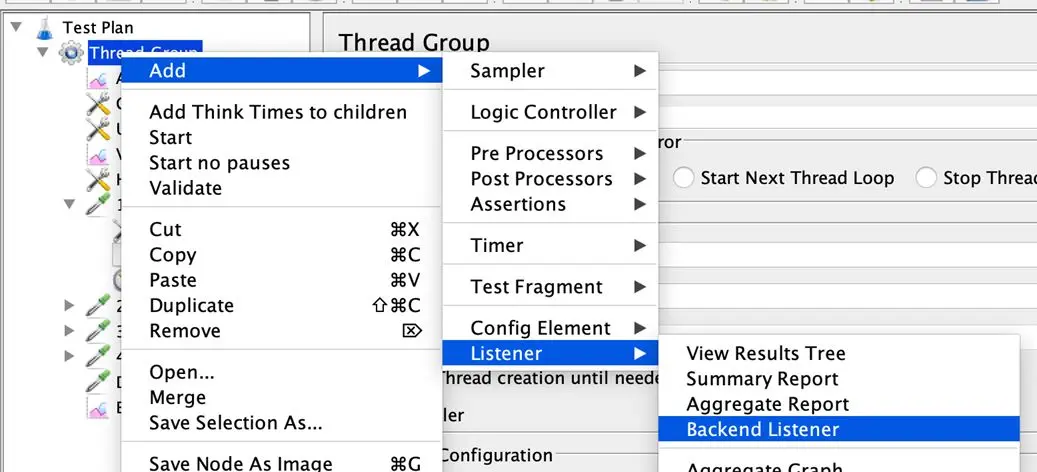
Task: Duplicate the selected Thread Group
Action: coord(191,305)
